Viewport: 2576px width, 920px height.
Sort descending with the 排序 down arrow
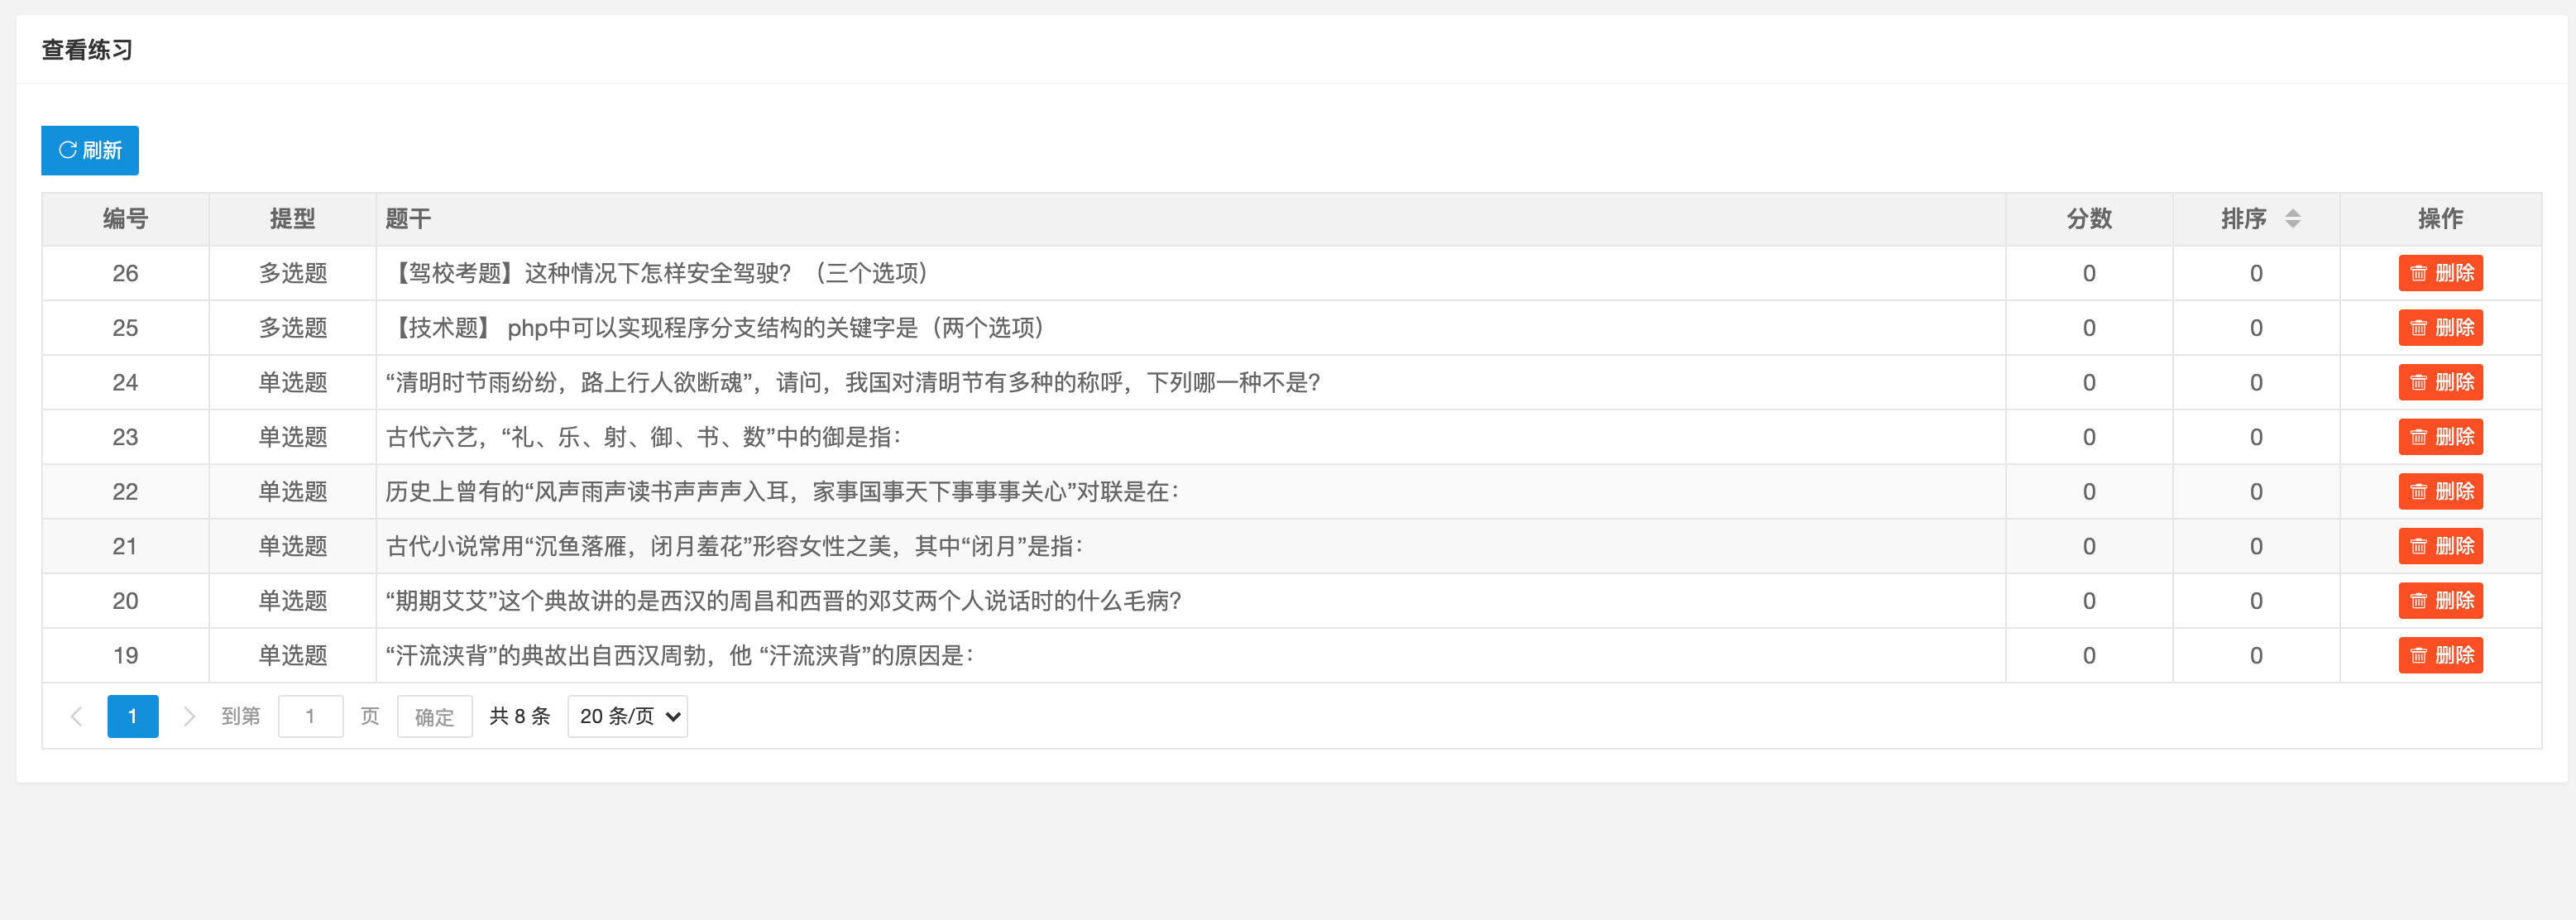click(2293, 225)
